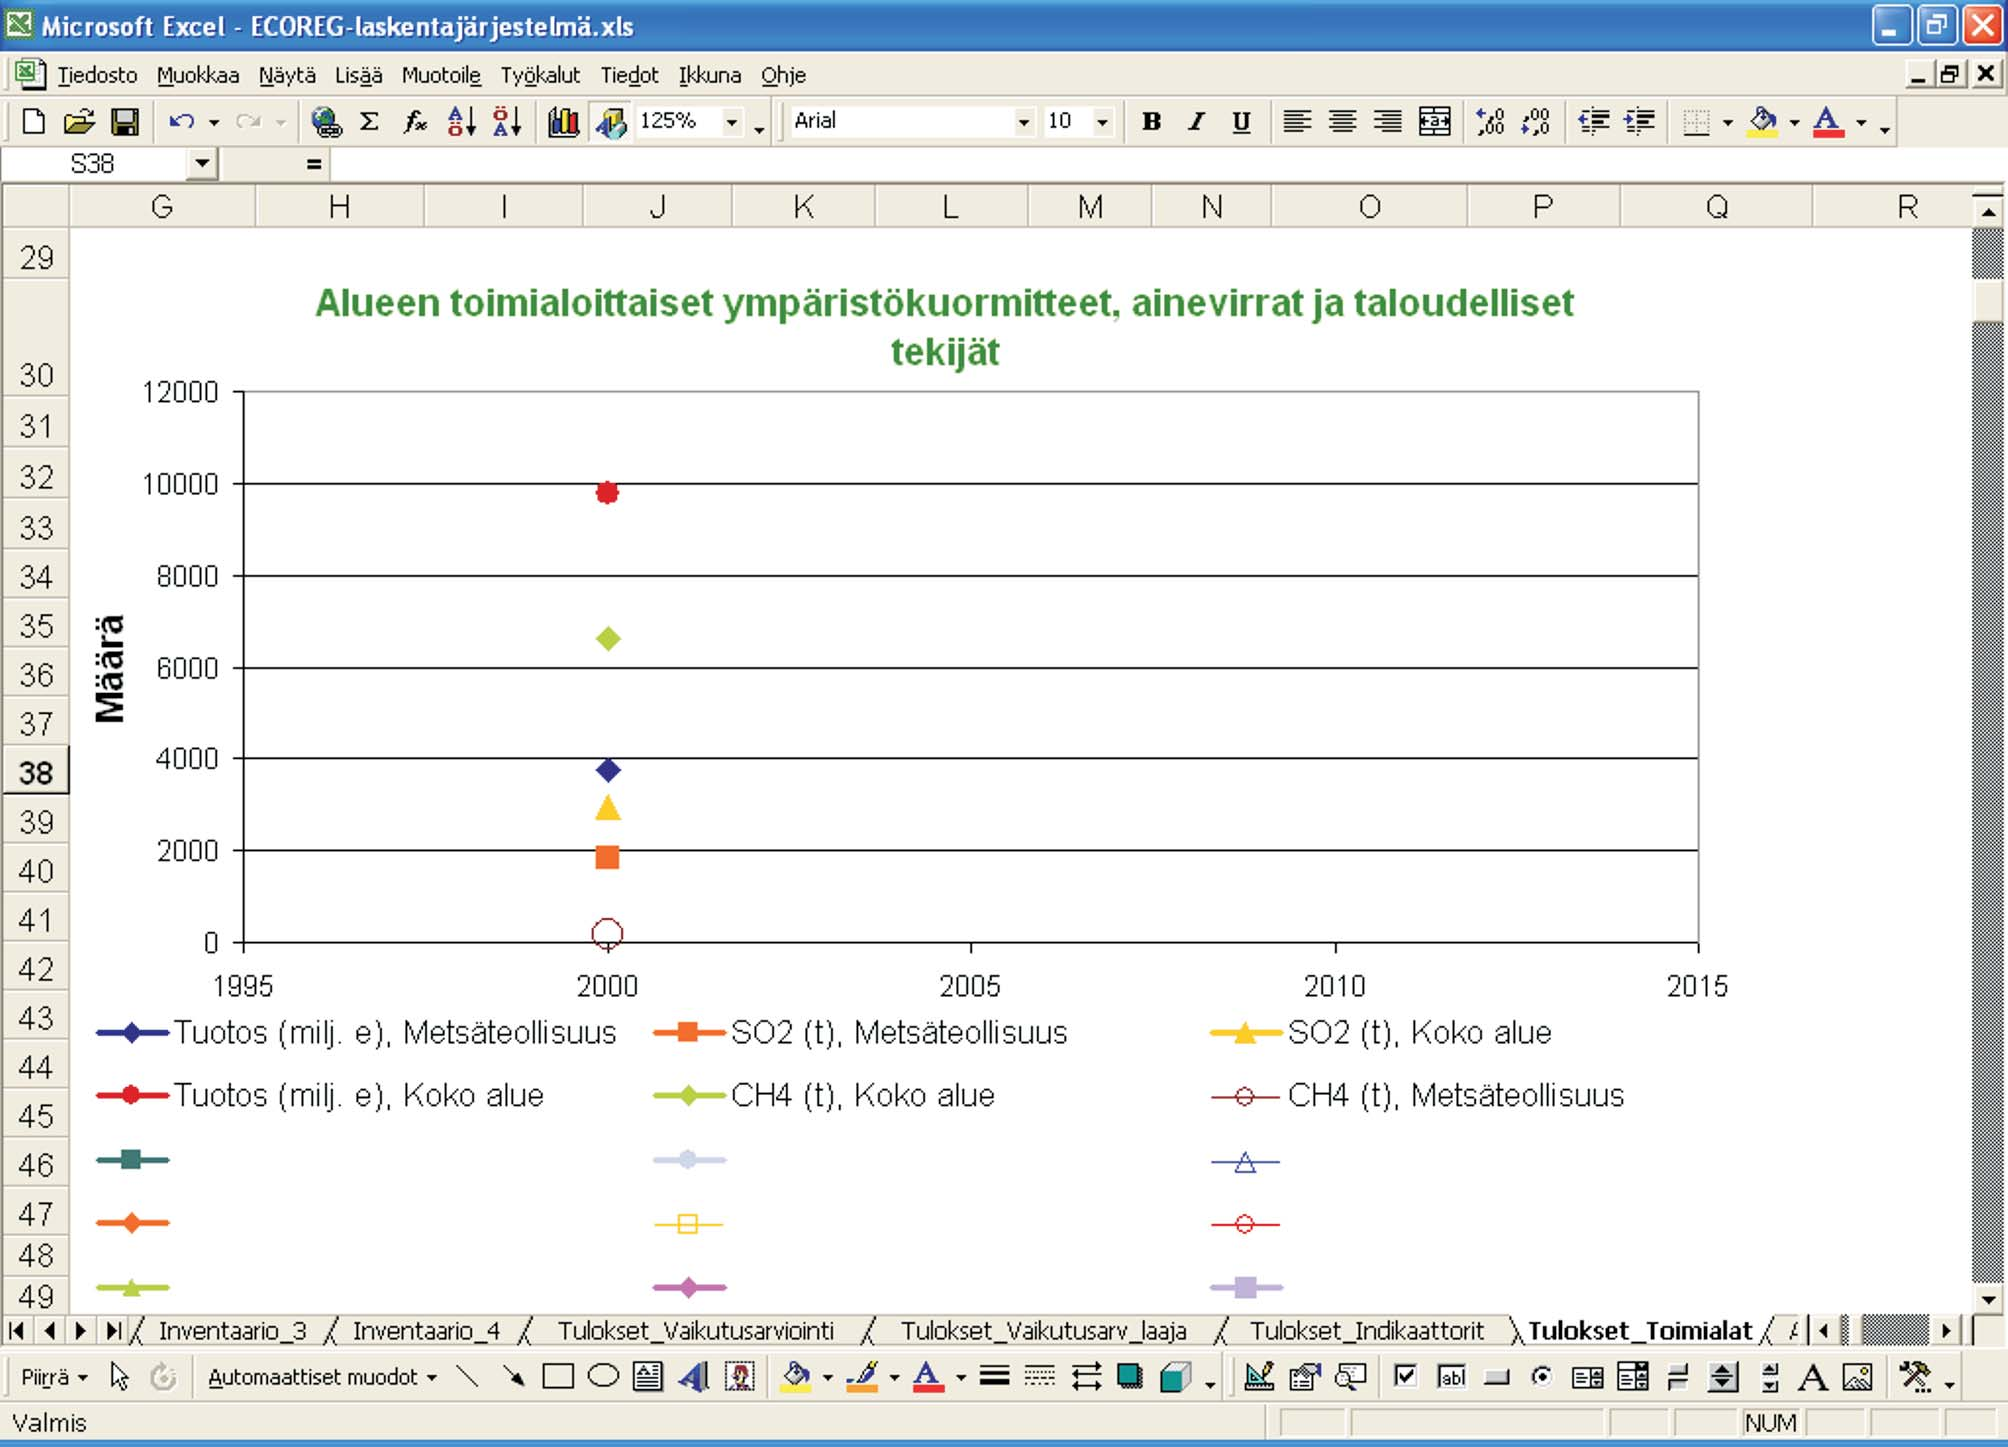Toggle bold formatting
The width and height of the screenshot is (2008, 1447).
pyautogui.click(x=1152, y=122)
